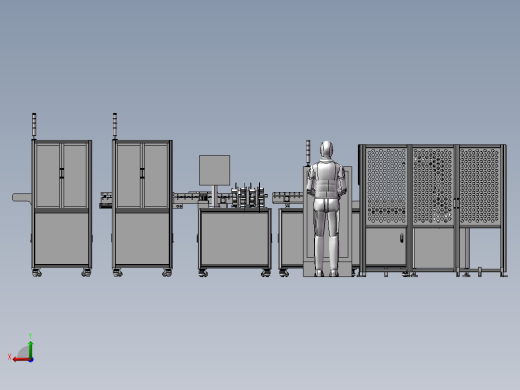Select the left upper door of the leftmost cabinet
520x390 pixels.
click(x=48, y=175)
